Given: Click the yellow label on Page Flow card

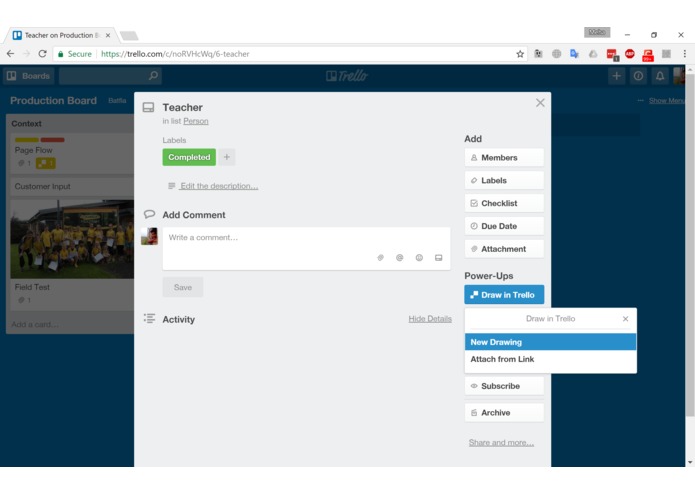Looking at the screenshot, I should tap(27, 140).
